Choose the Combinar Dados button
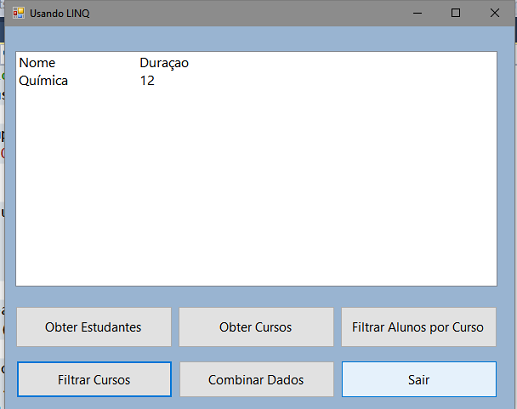Image resolution: width=517 pixels, height=409 pixels. pyautogui.click(x=256, y=379)
